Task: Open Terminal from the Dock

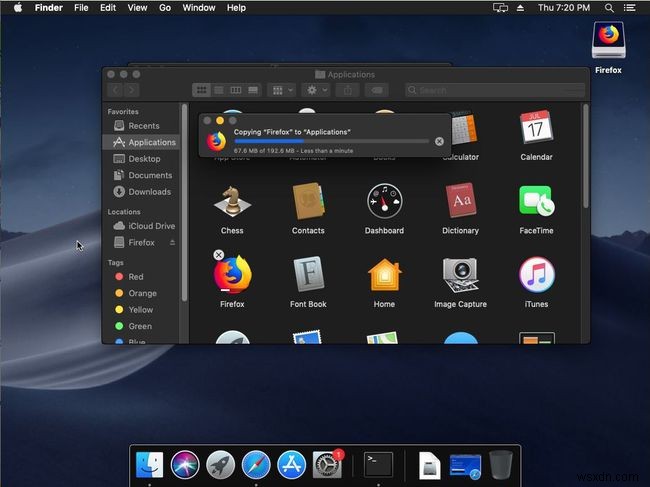Action: [378, 464]
